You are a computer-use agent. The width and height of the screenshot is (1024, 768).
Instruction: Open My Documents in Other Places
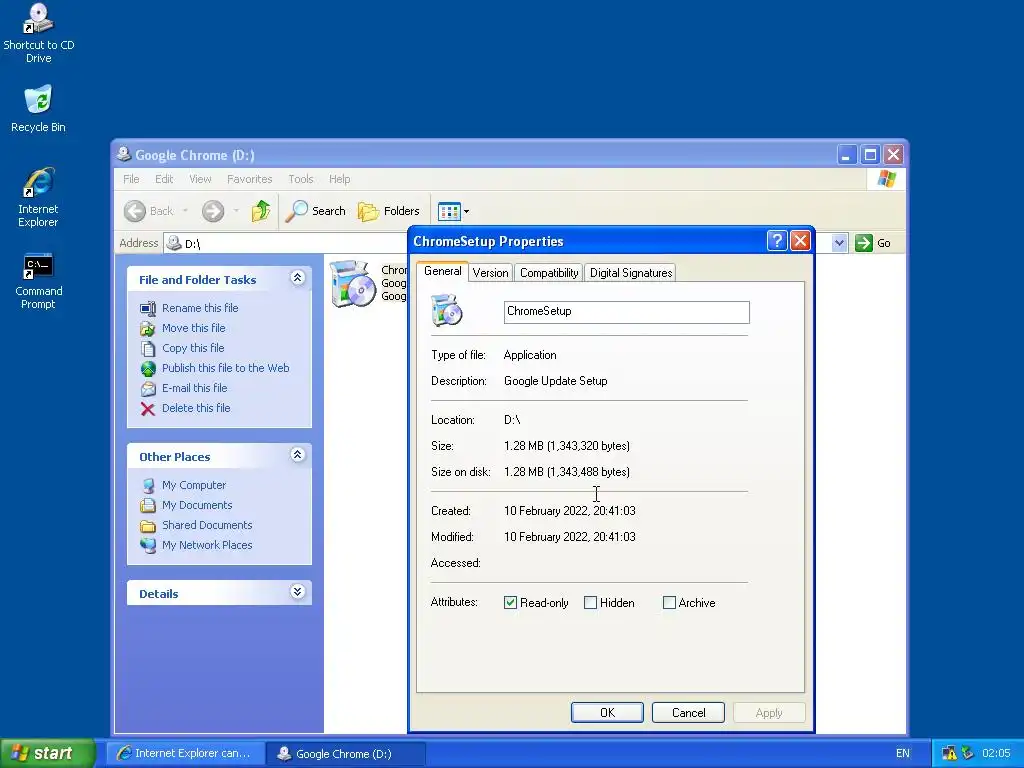click(x=197, y=505)
